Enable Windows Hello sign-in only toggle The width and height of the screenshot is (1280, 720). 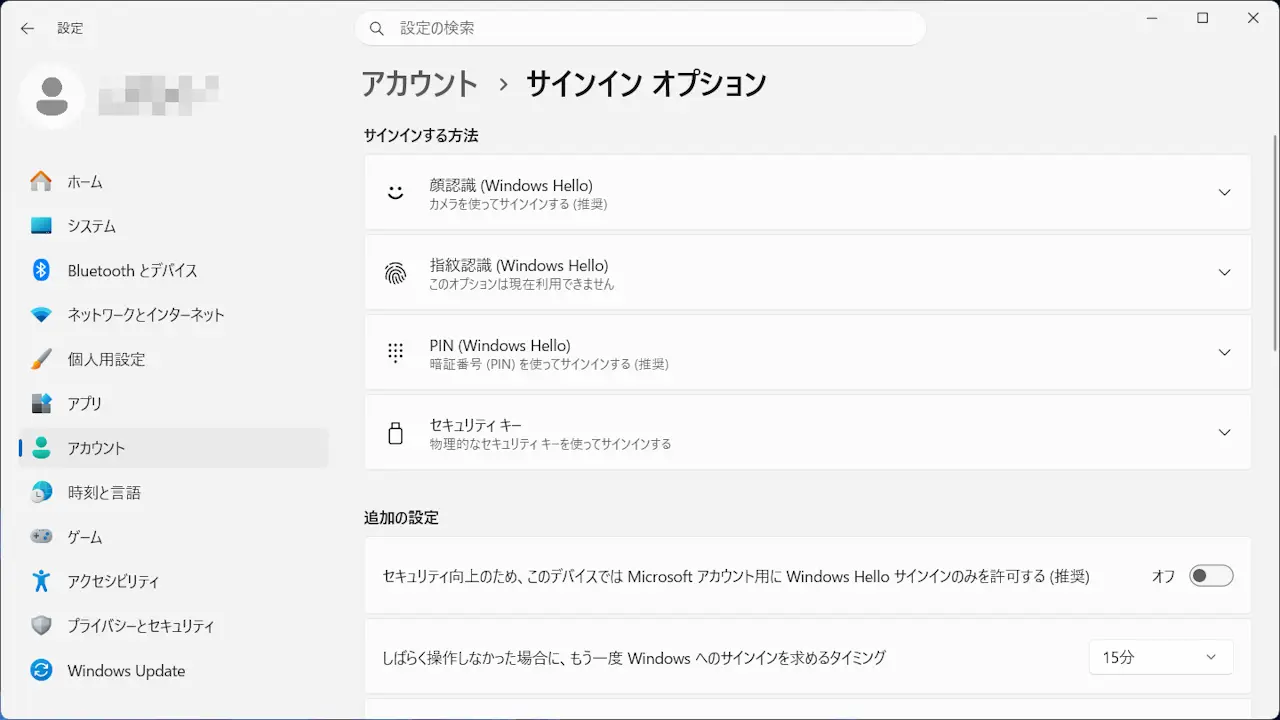pyautogui.click(x=1210, y=576)
